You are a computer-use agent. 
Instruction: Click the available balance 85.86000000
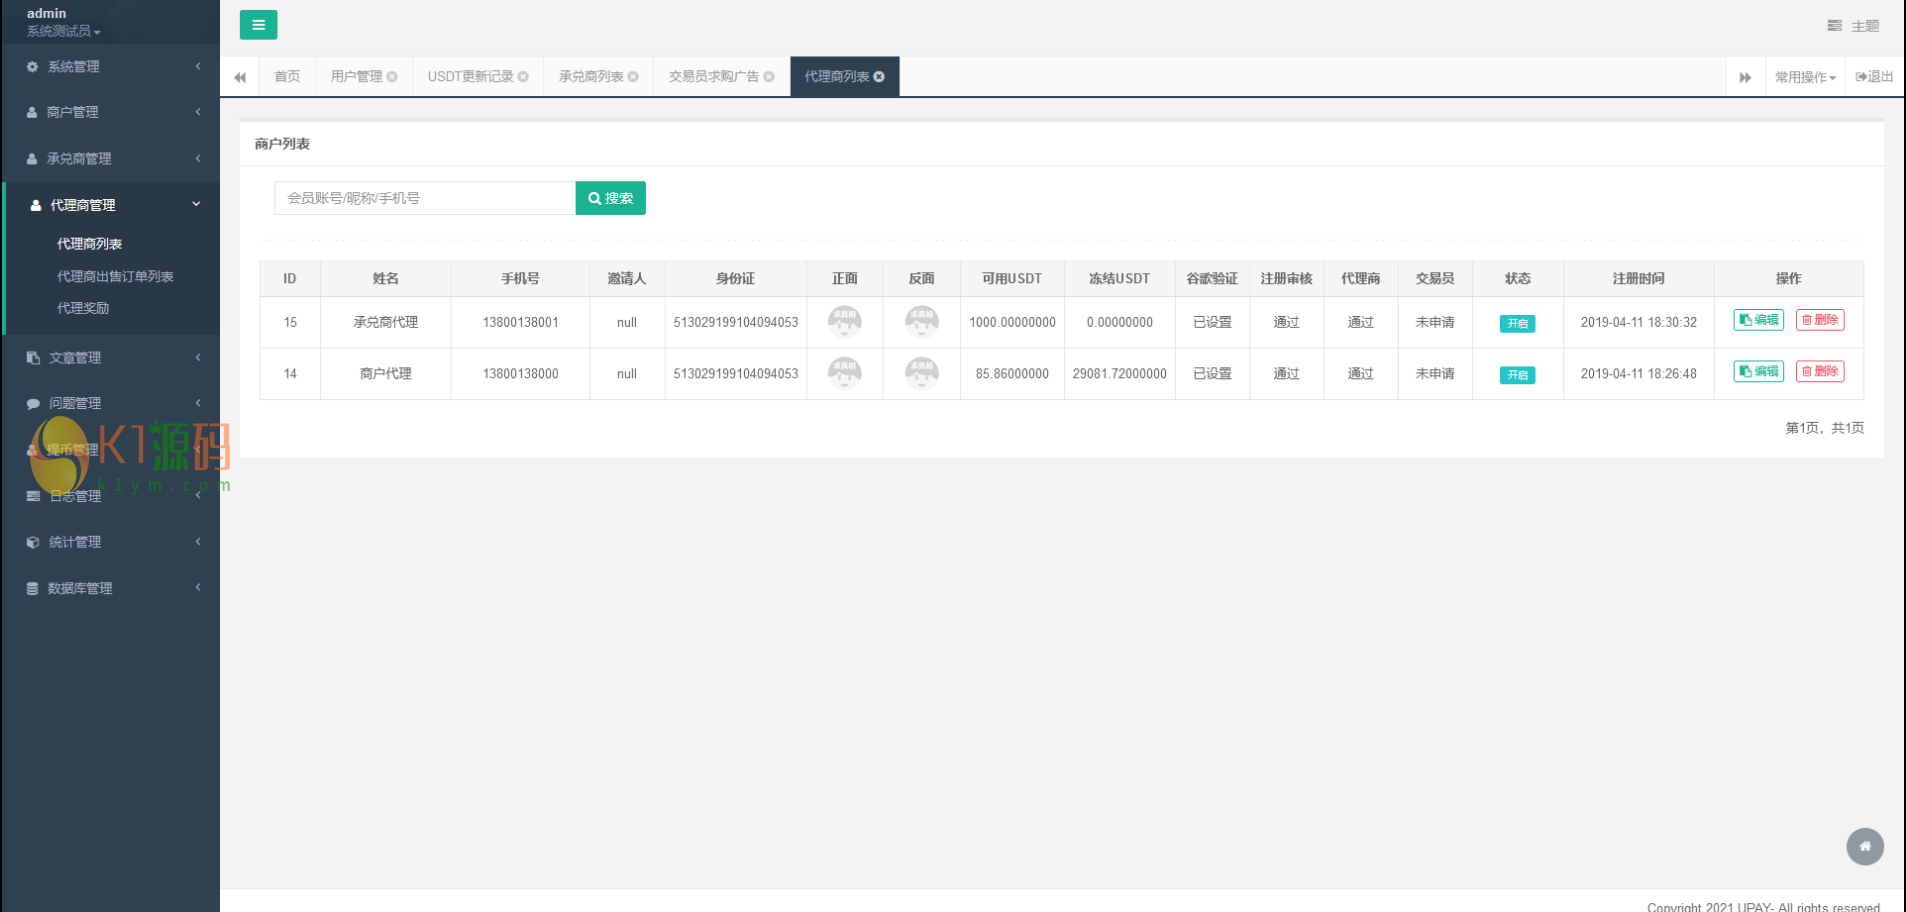click(x=1012, y=374)
